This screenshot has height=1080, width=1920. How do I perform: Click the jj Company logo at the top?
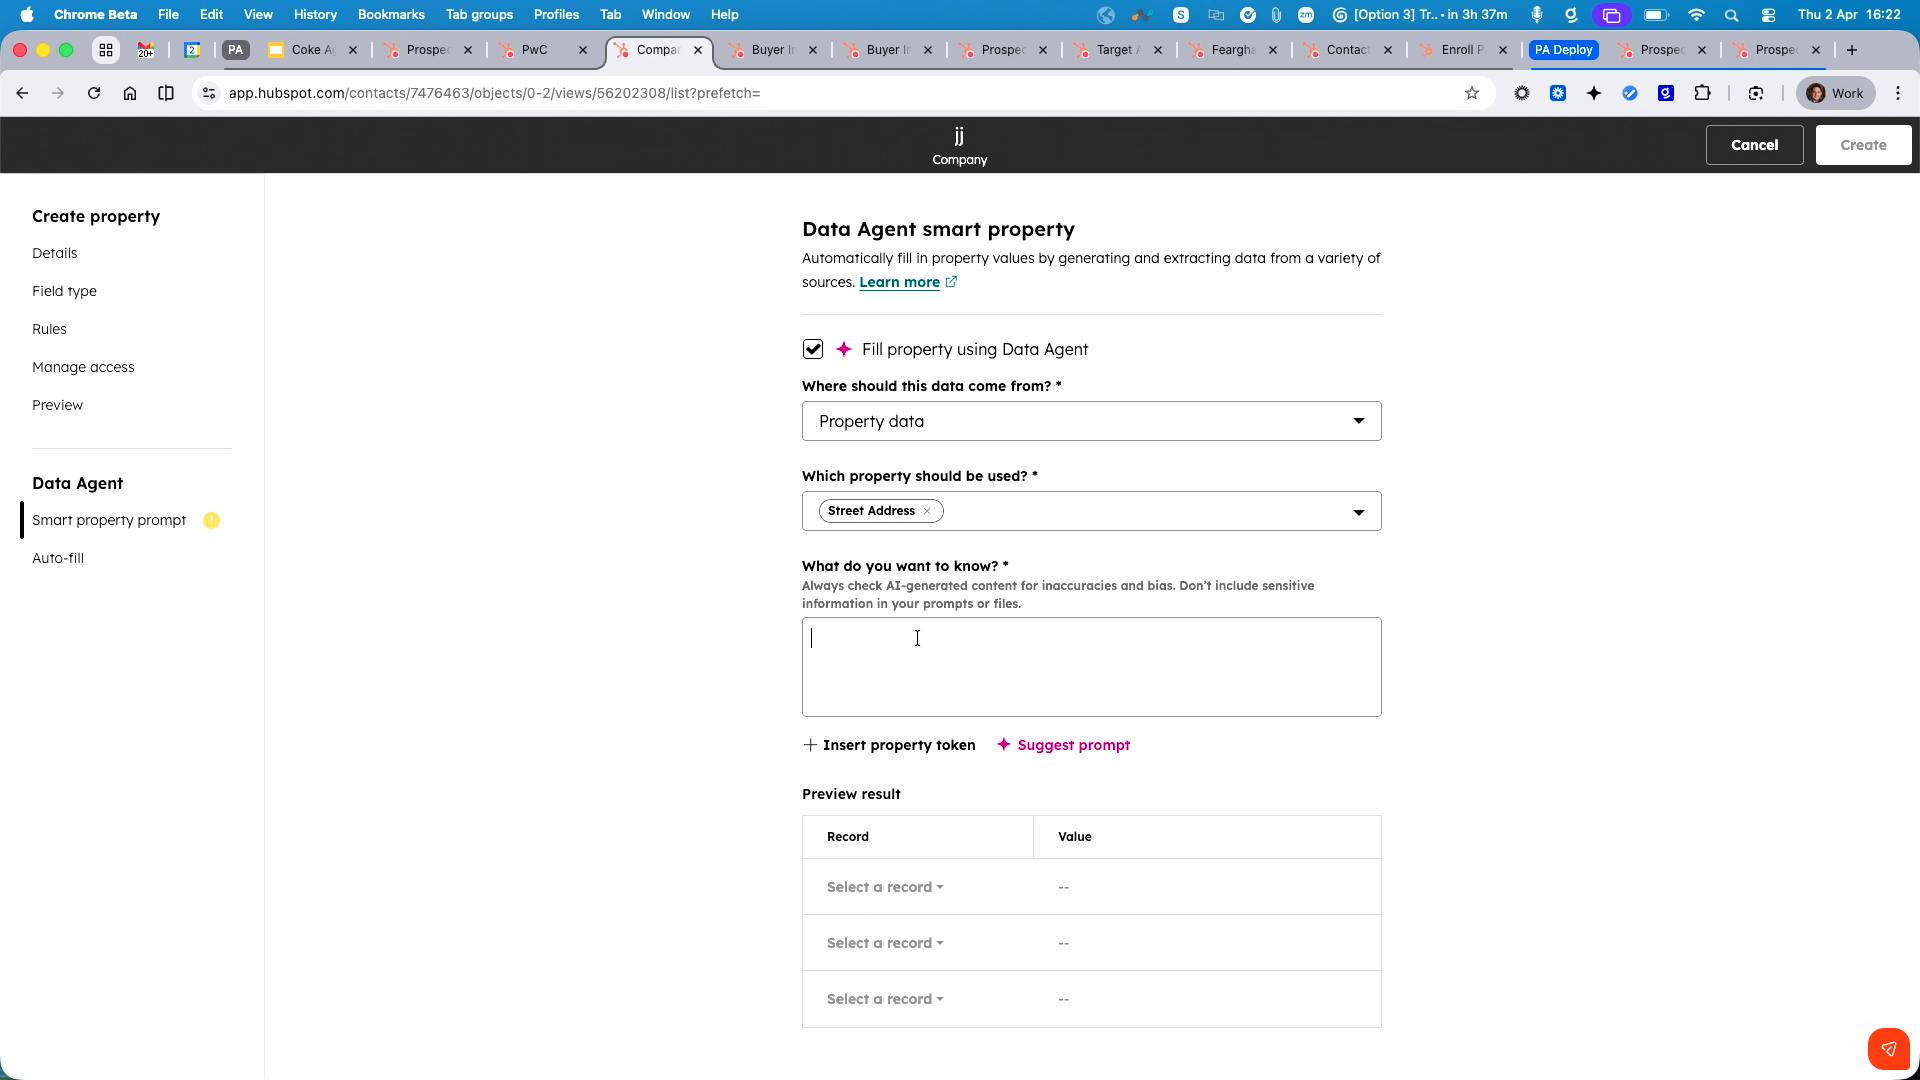point(959,144)
